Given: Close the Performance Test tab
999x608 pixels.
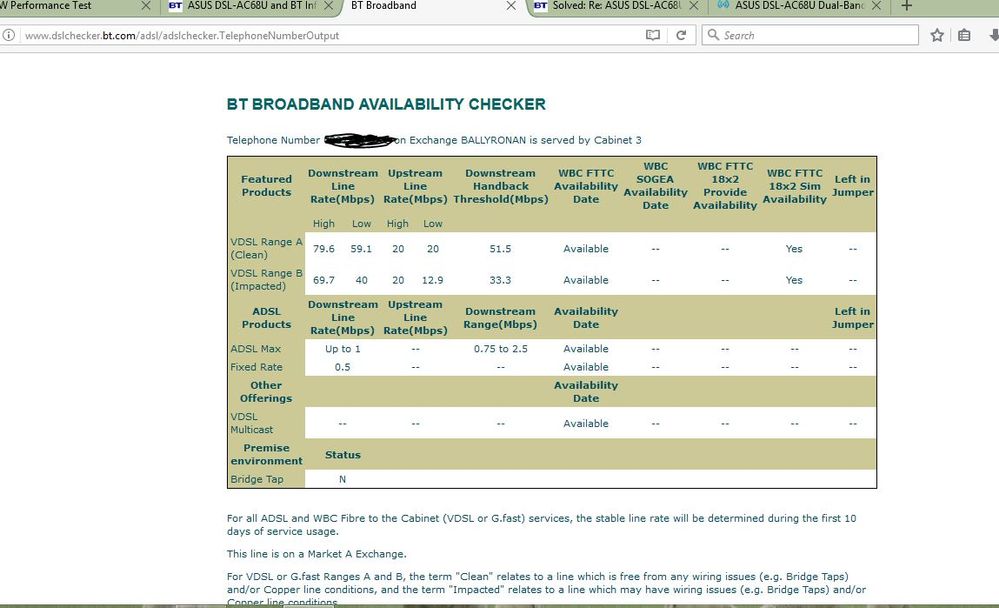Looking at the screenshot, I should tap(145, 6).
